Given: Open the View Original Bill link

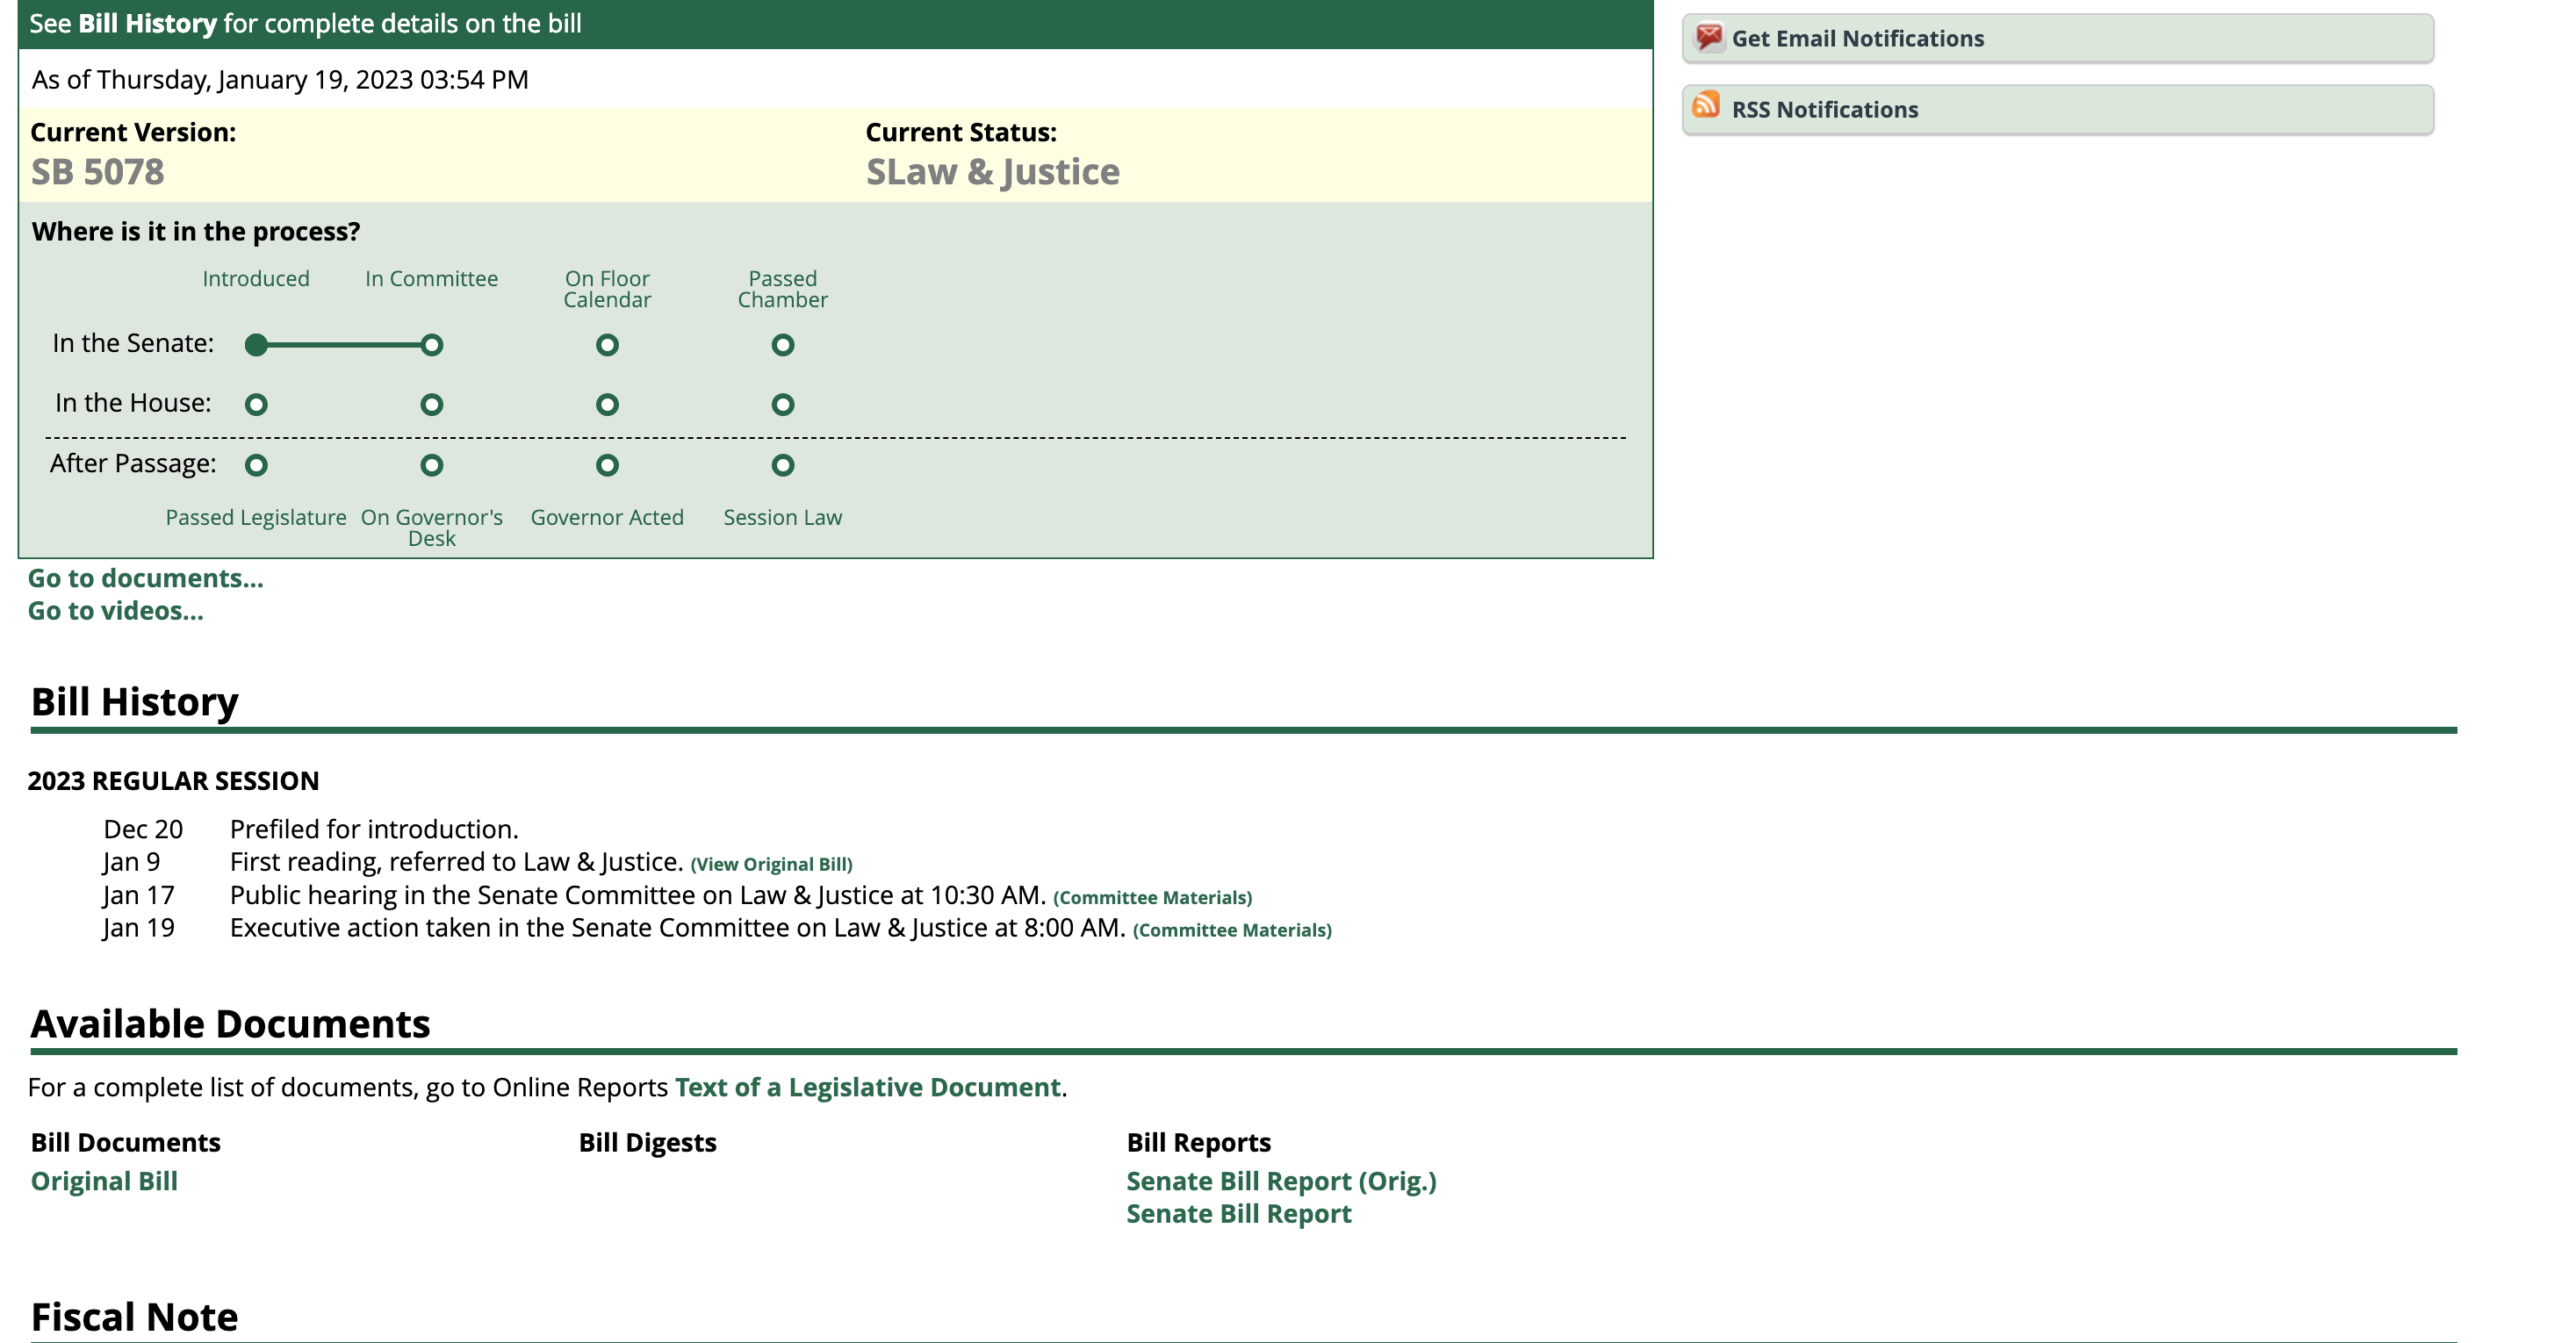Looking at the screenshot, I should click(771, 865).
